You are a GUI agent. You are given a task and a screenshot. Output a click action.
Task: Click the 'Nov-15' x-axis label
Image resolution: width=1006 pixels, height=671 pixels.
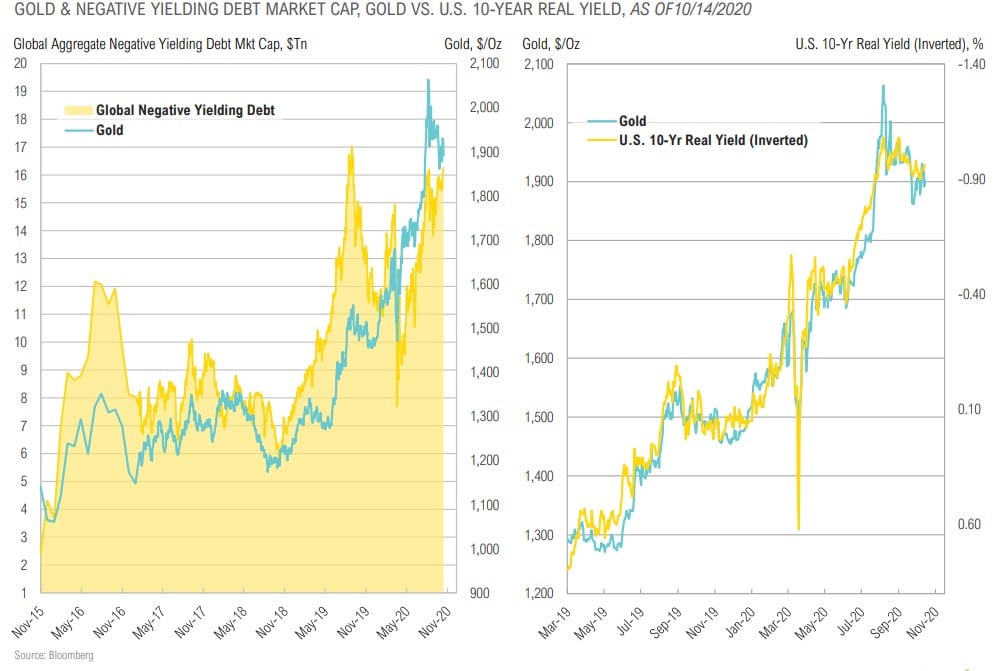[30, 620]
